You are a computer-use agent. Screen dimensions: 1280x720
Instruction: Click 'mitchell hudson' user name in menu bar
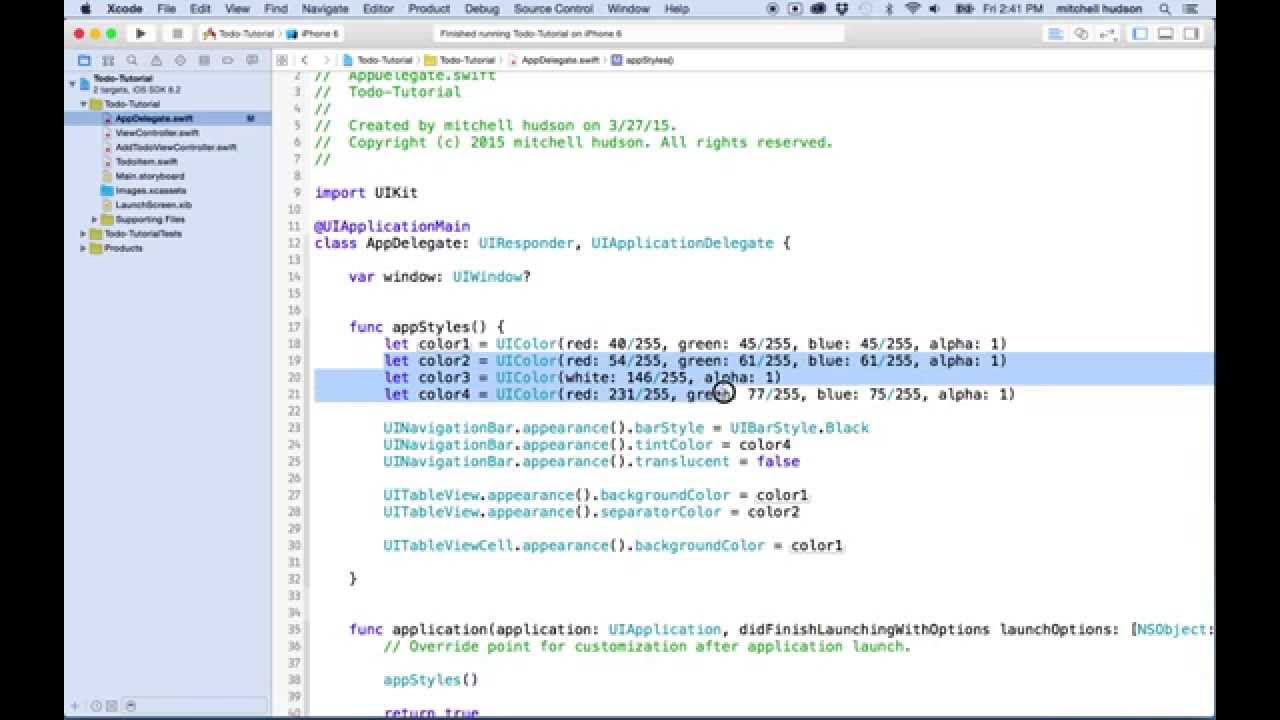coord(1101,9)
